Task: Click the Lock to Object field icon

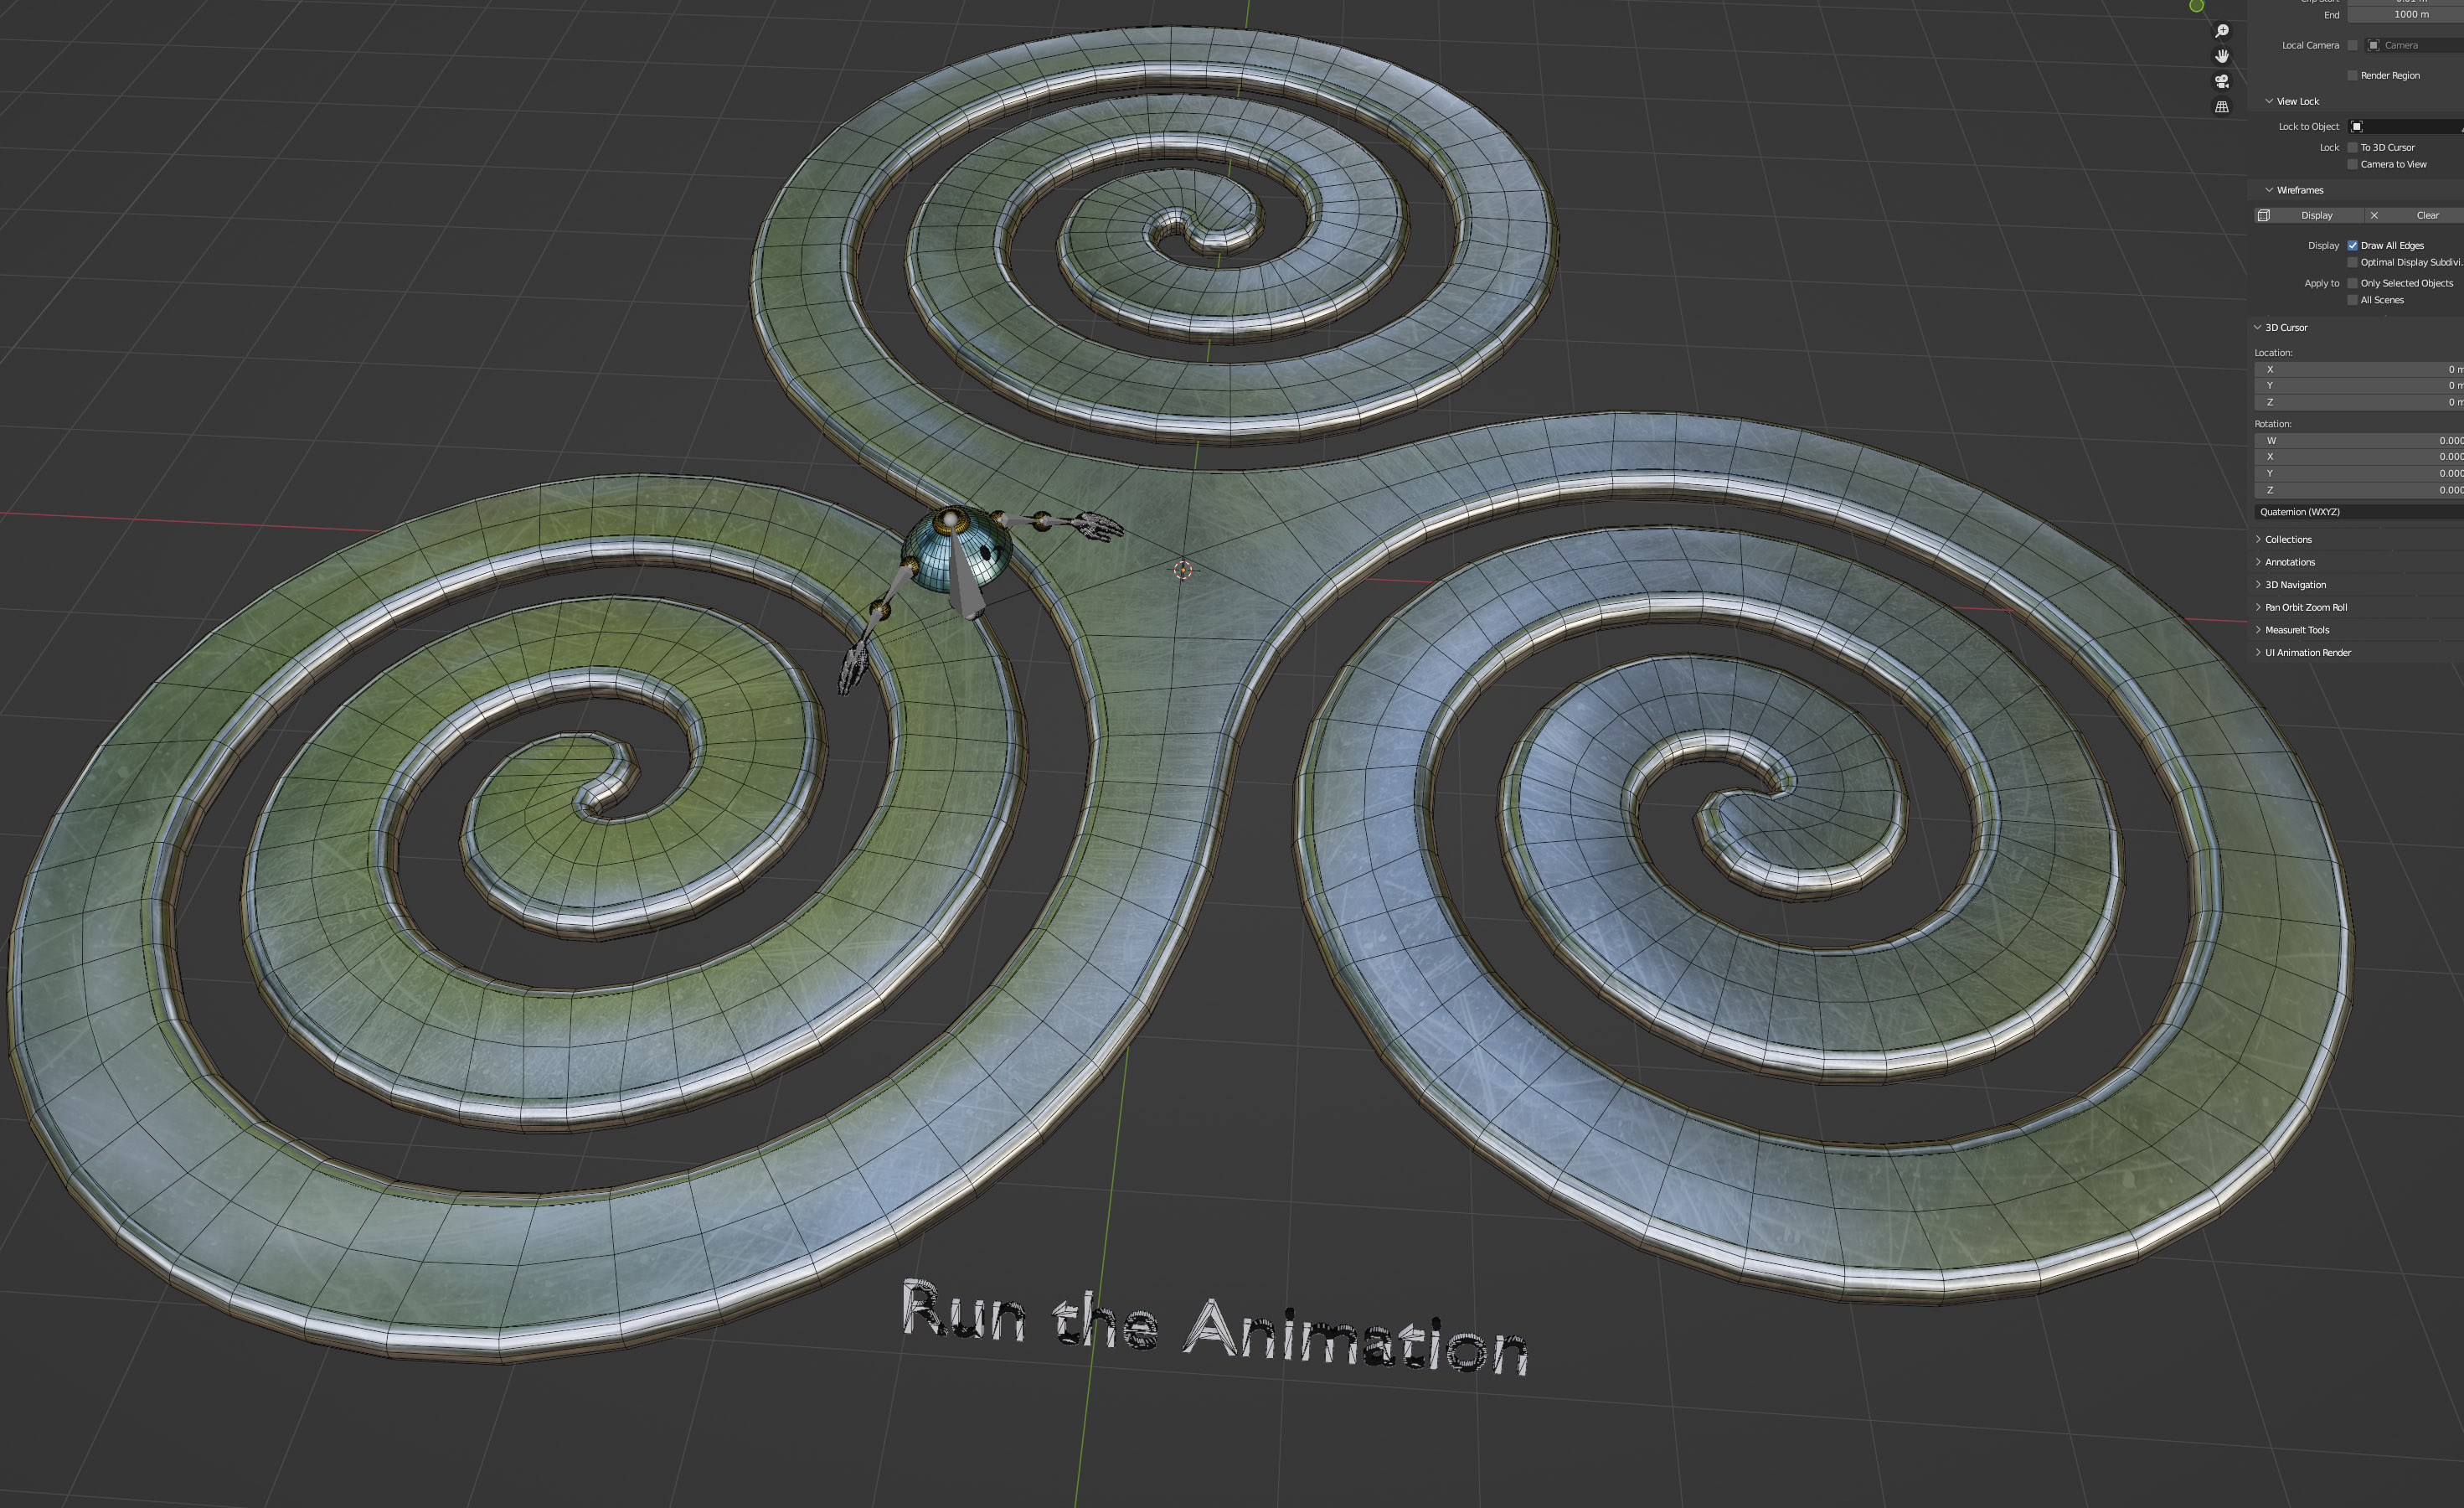Action: 2357,127
